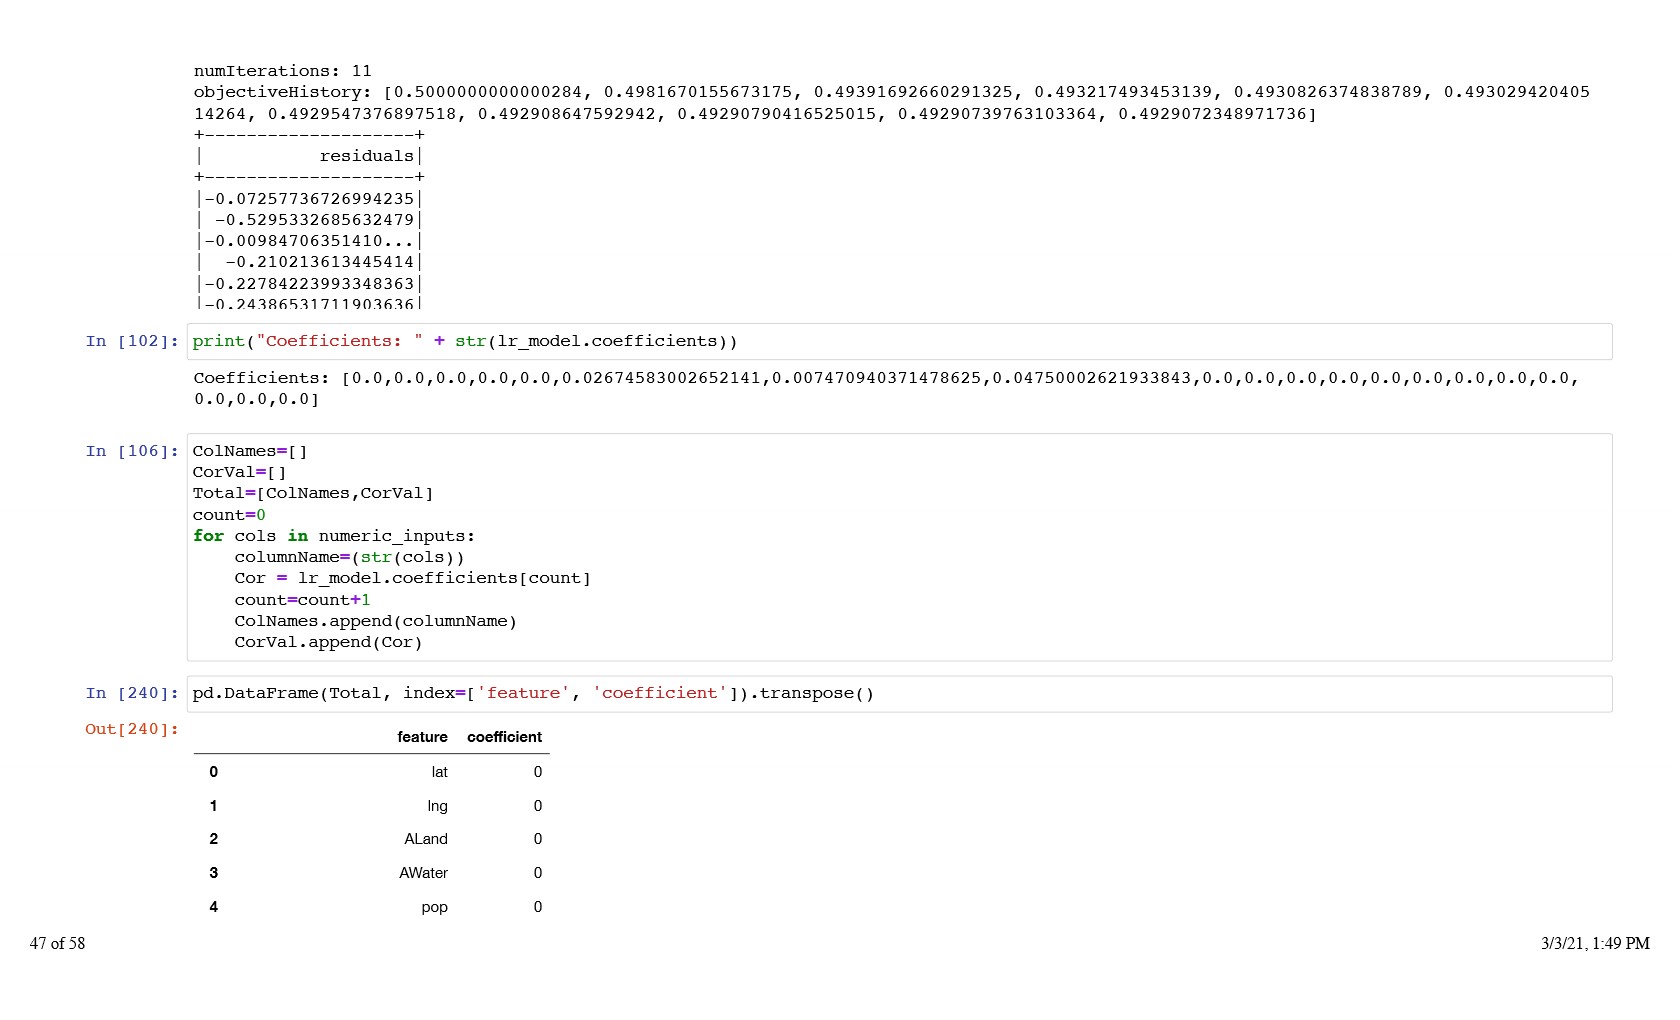Click the 3/3/21, 1:49 PM timestamp

(x=1594, y=943)
